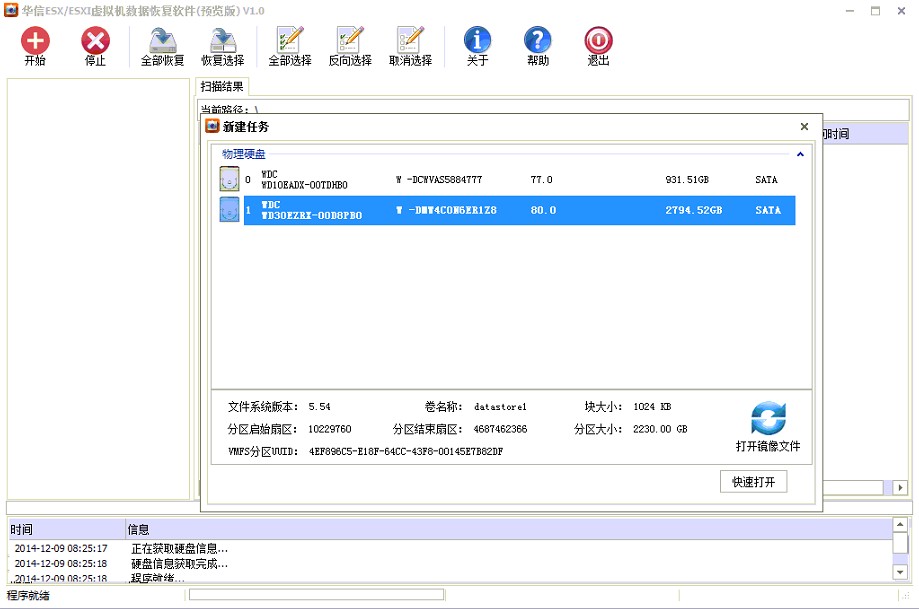The width and height of the screenshot is (919, 609).
Task: Click block size 1024 KB value
Action: tap(652, 406)
